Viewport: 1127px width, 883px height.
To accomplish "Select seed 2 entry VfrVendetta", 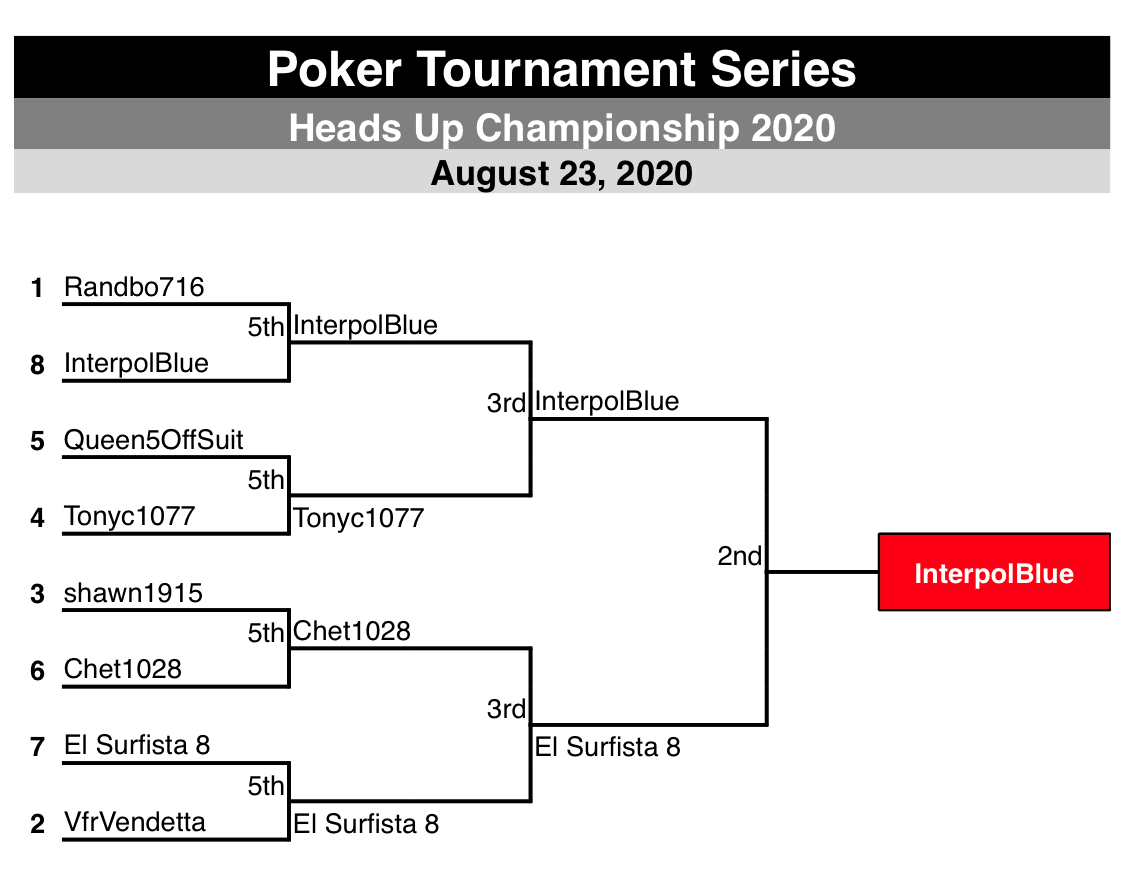I will click(135, 822).
